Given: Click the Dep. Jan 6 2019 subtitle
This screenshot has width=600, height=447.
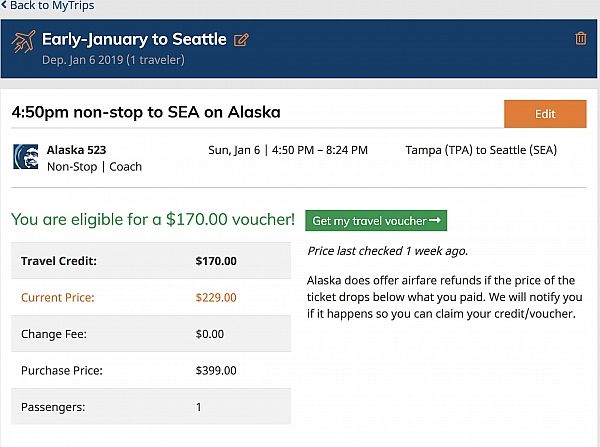Looking at the screenshot, I should tap(113, 61).
